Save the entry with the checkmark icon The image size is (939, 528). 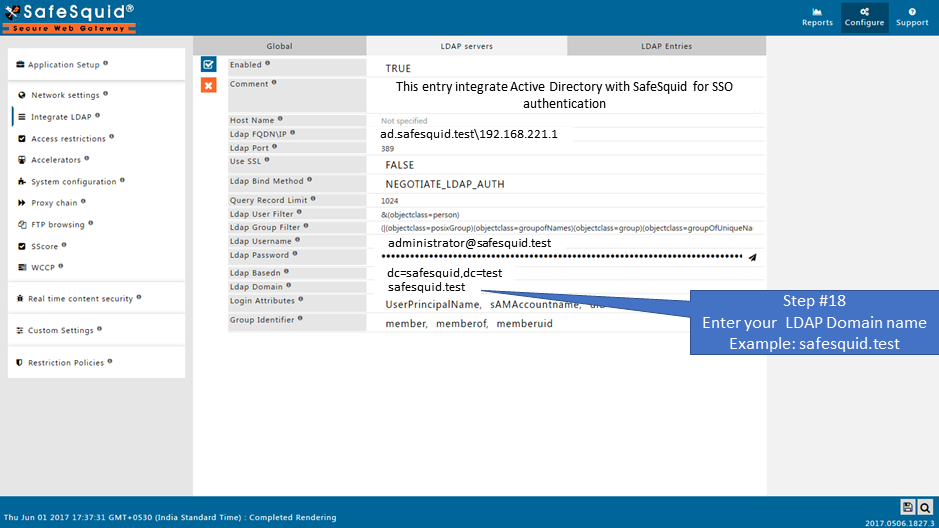[208, 64]
